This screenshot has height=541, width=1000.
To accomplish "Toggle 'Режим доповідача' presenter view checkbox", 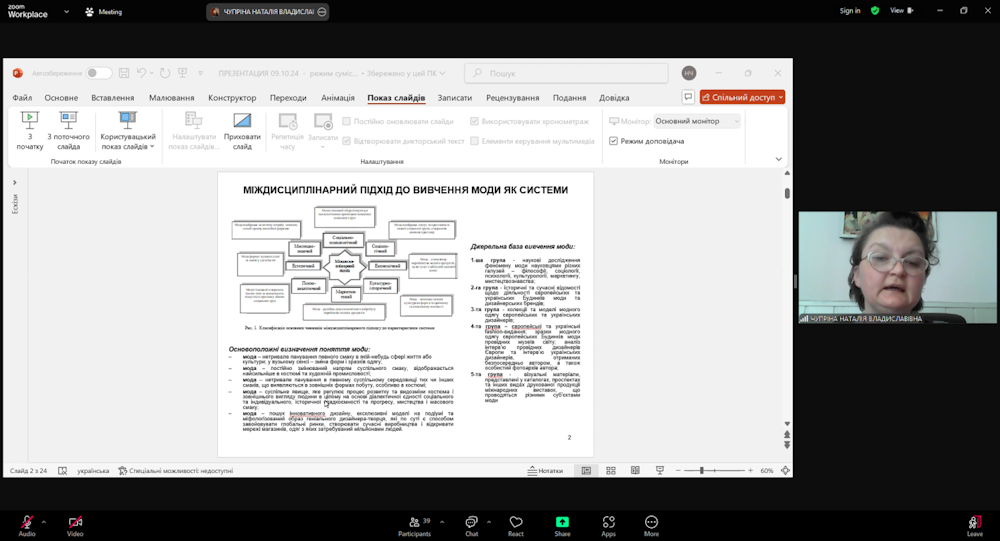I will [613, 141].
